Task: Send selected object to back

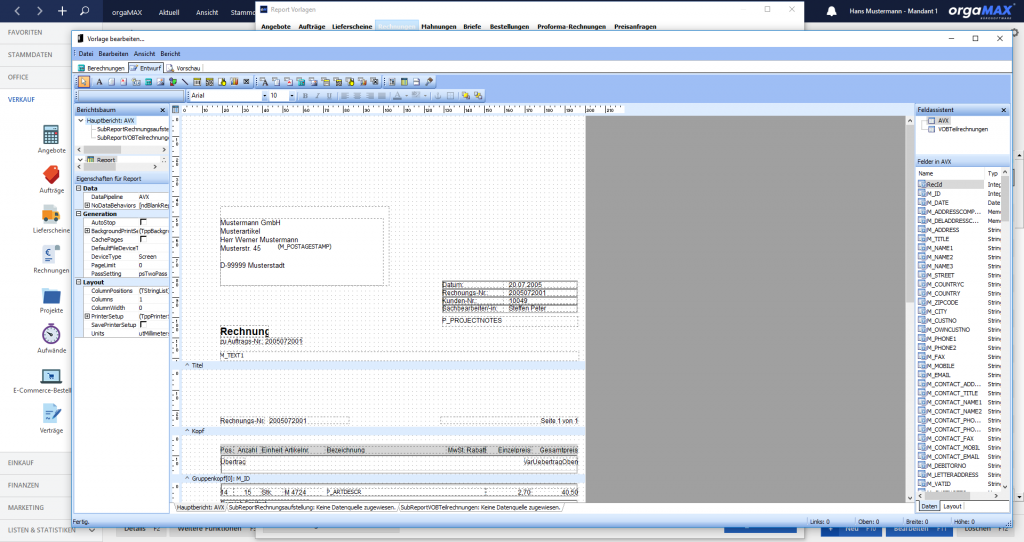Action: pos(478,95)
